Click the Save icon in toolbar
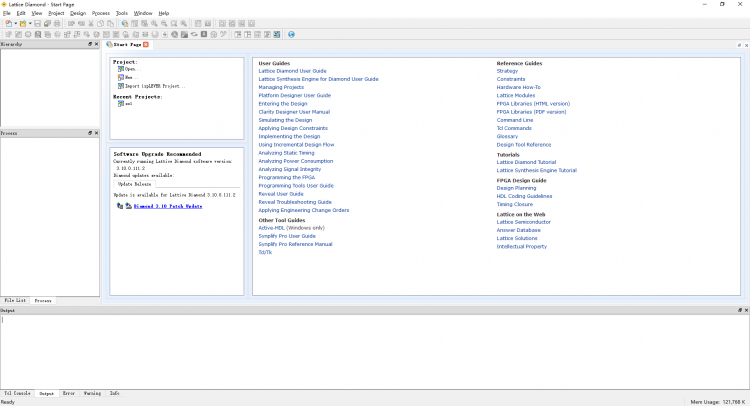This screenshot has height=406, width=750. [36, 23]
